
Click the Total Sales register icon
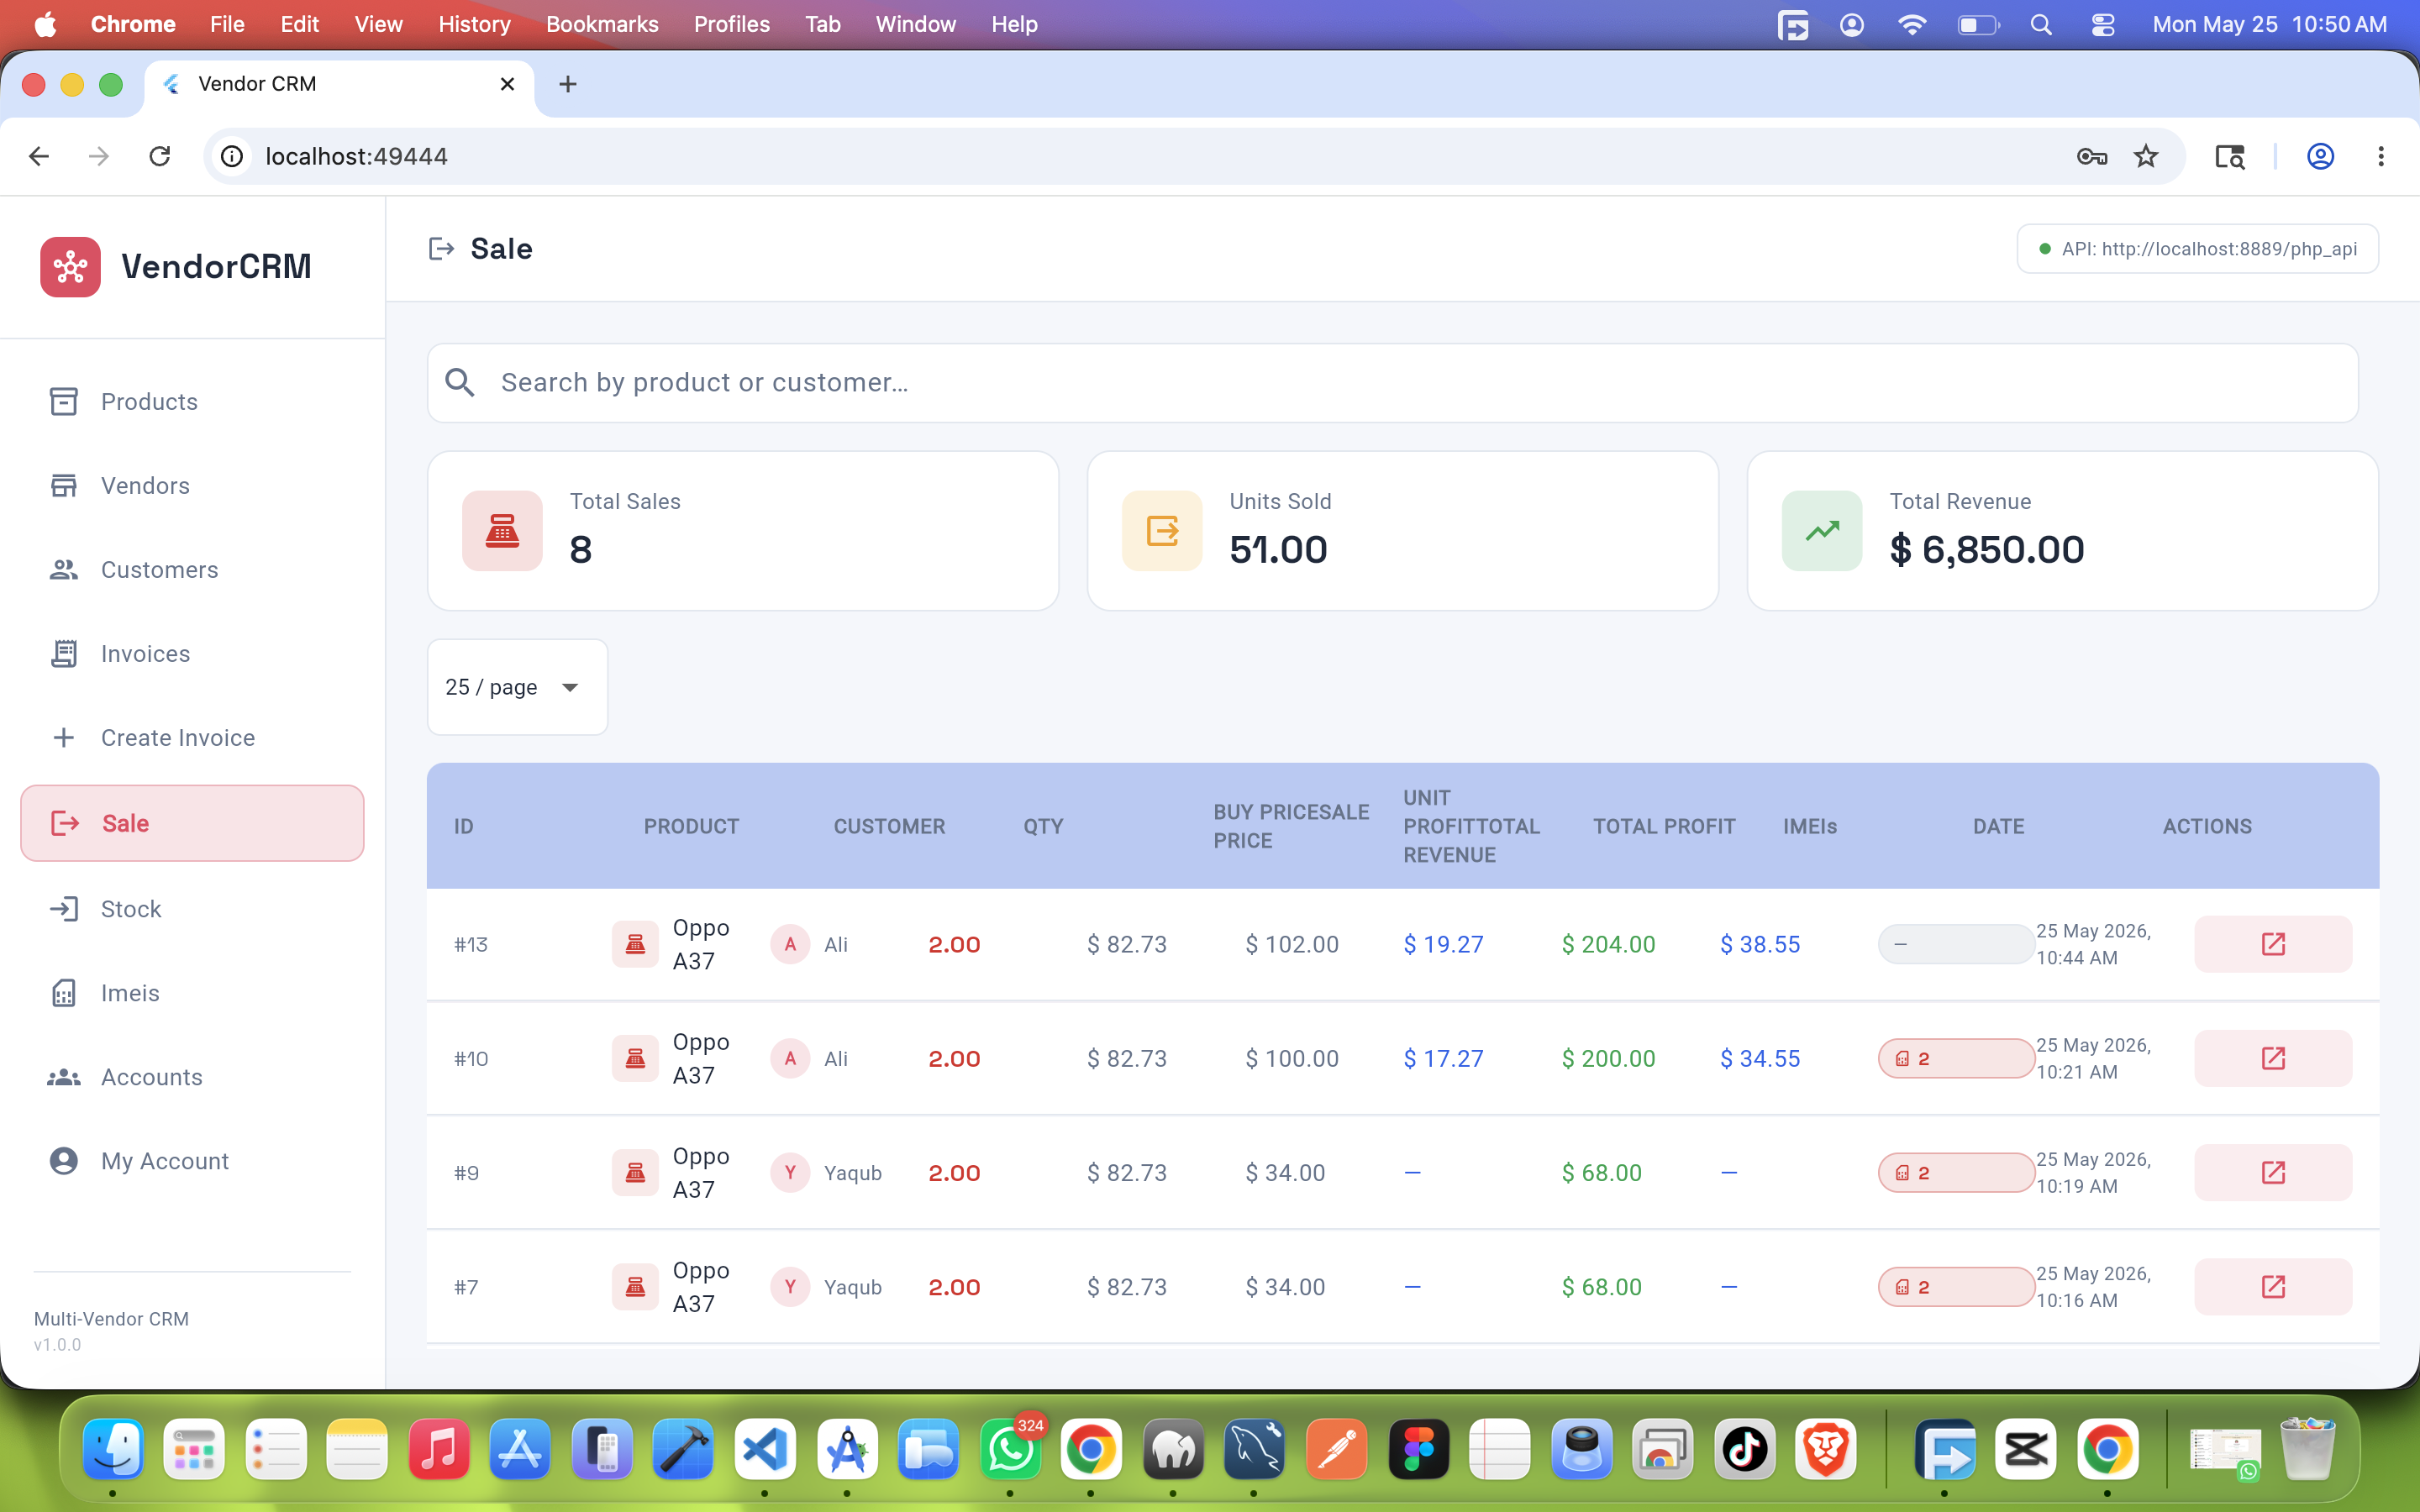[x=502, y=531]
